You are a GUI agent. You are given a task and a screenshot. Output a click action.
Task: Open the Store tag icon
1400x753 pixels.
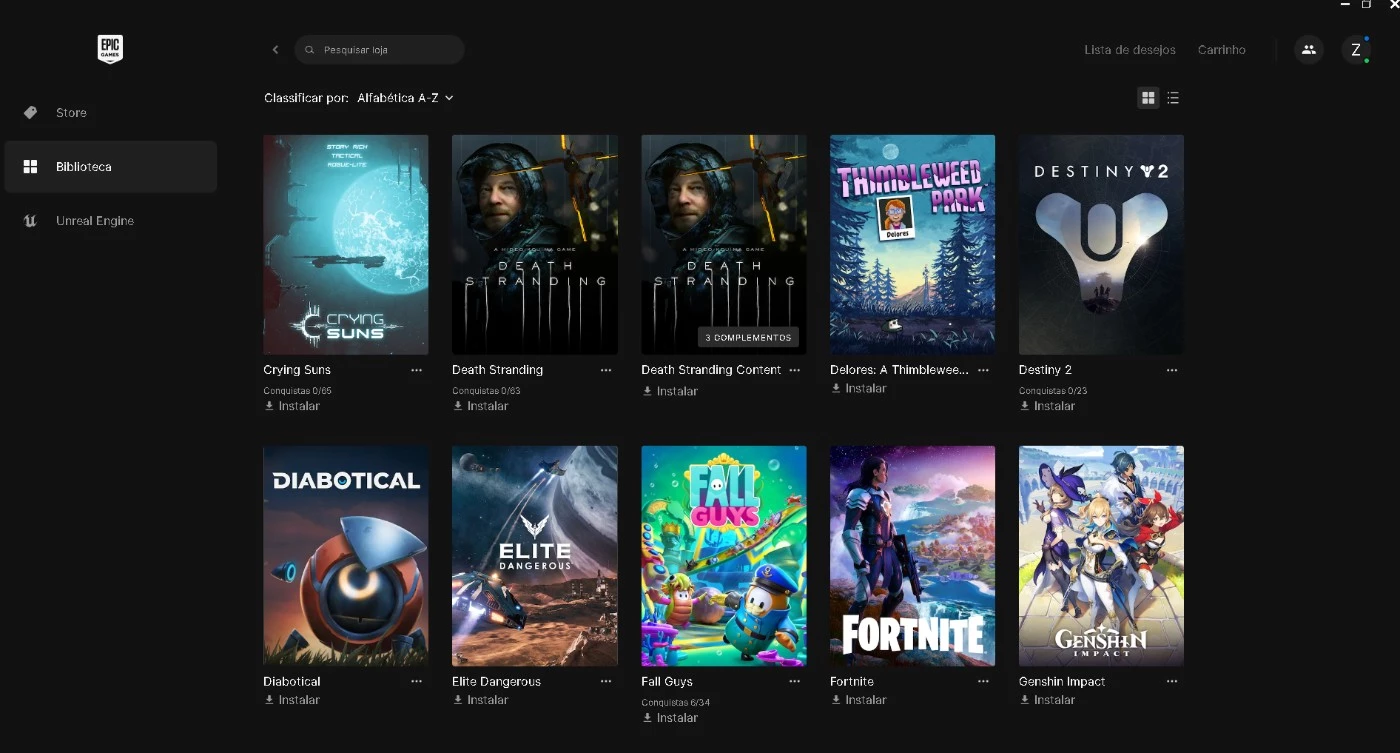click(30, 112)
